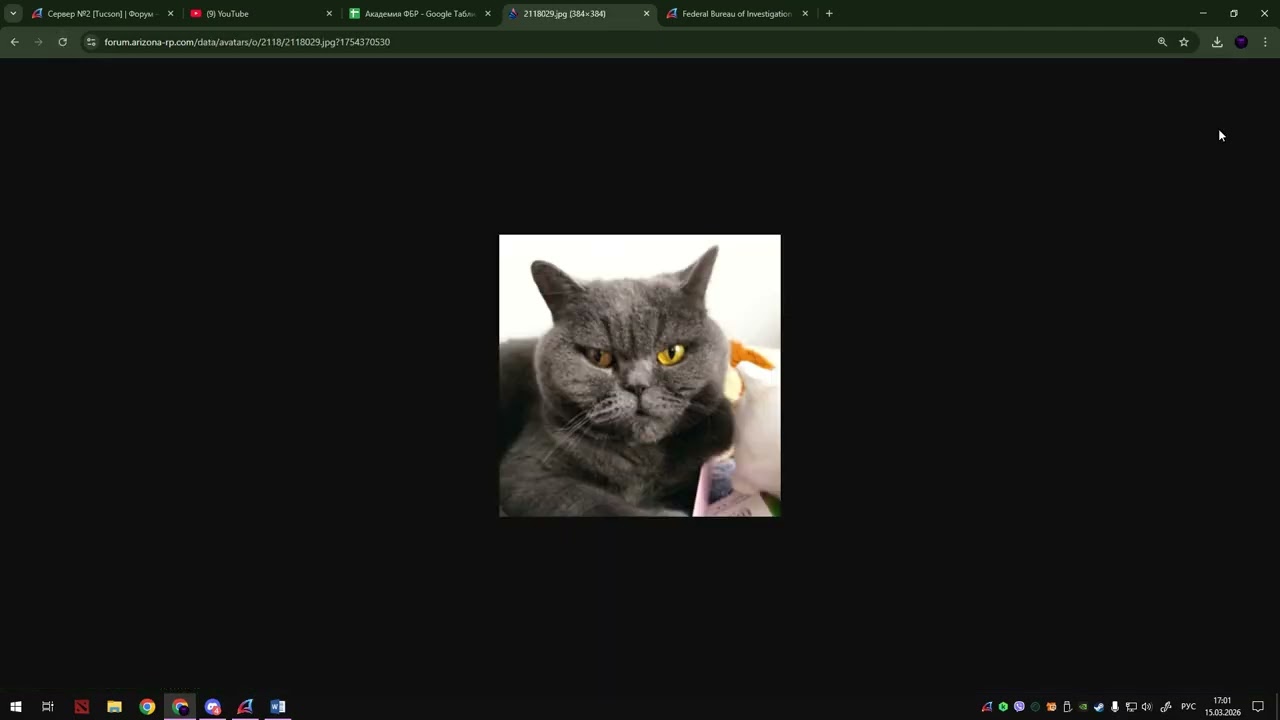Bookmark this page with the star
This screenshot has height=720, width=1280.
coord(1184,42)
